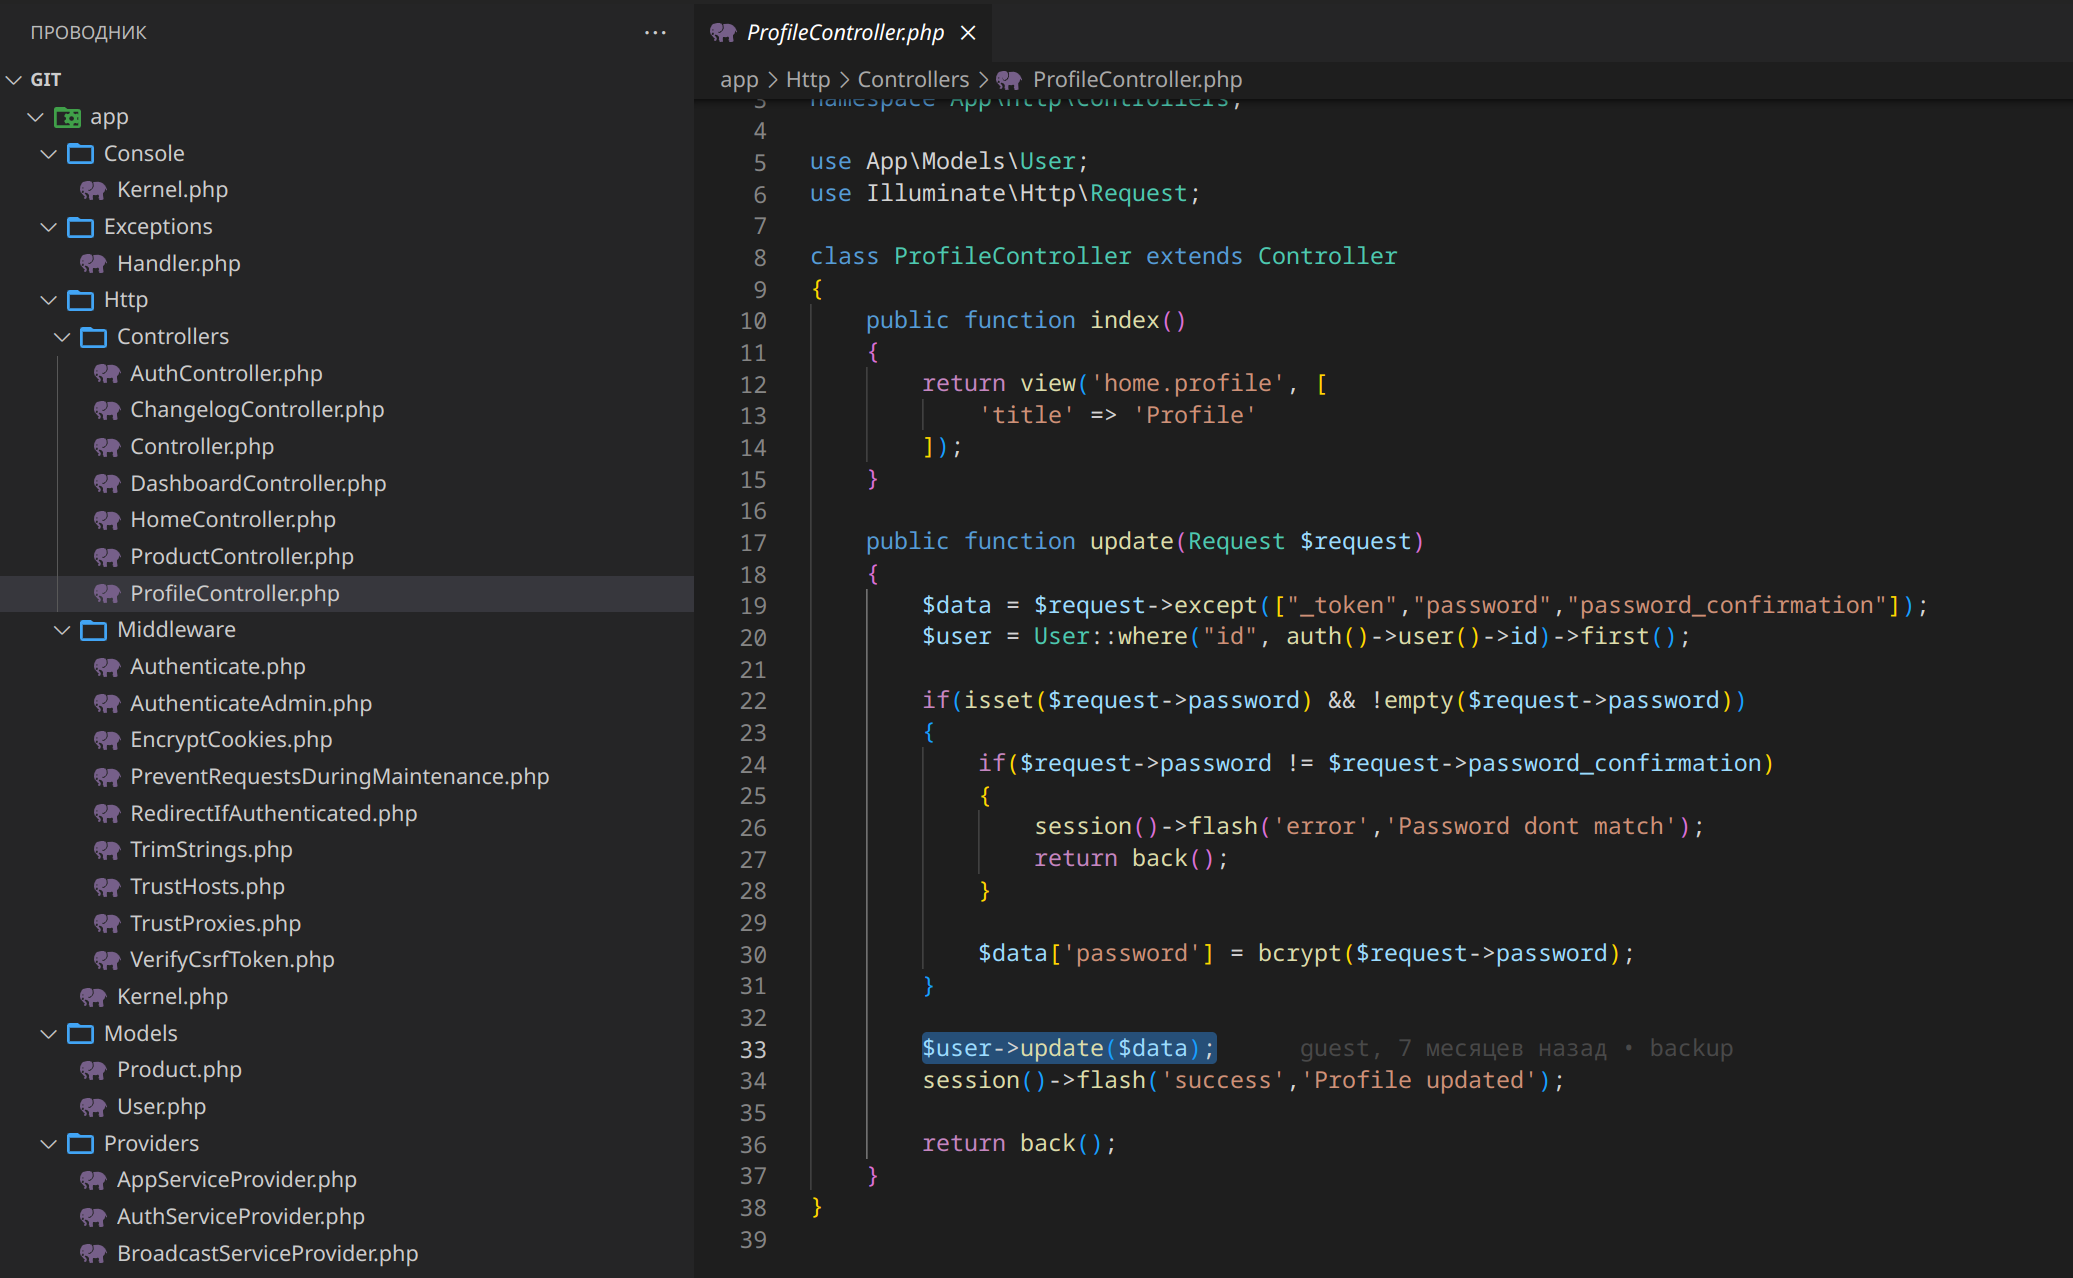Collapse the Models folder chevron

(49, 1034)
